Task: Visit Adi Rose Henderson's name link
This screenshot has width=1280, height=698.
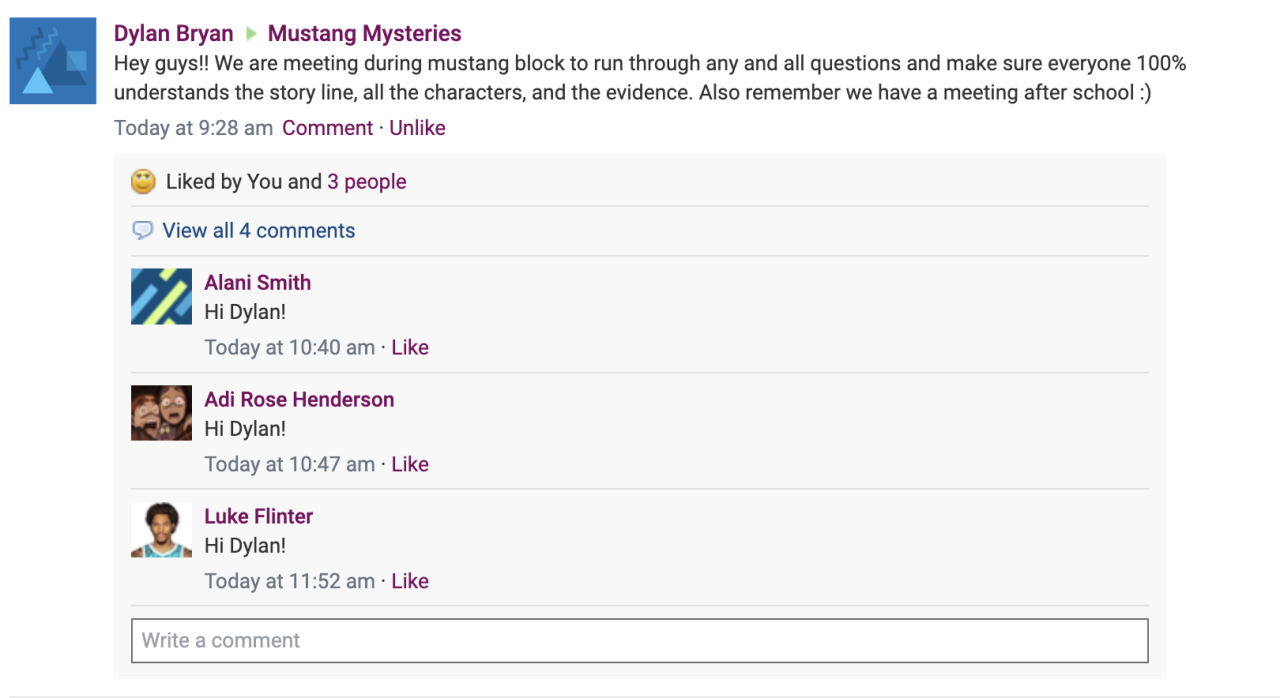Action: [299, 400]
